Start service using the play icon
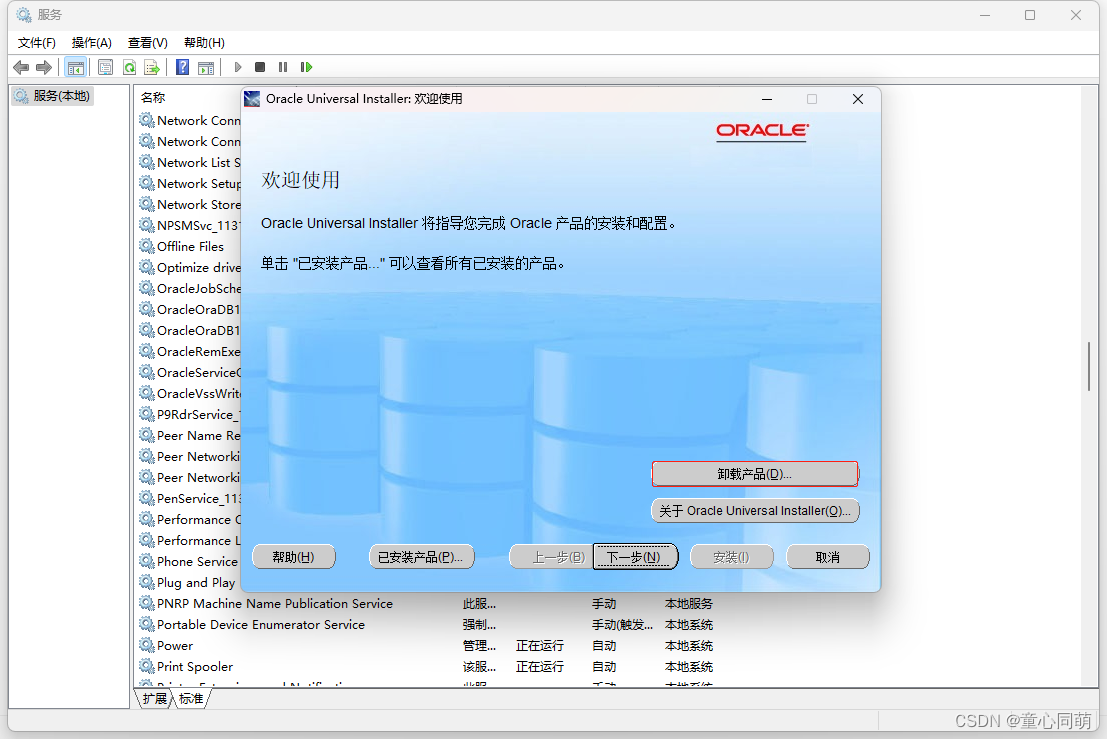The width and height of the screenshot is (1107, 739). 238,67
